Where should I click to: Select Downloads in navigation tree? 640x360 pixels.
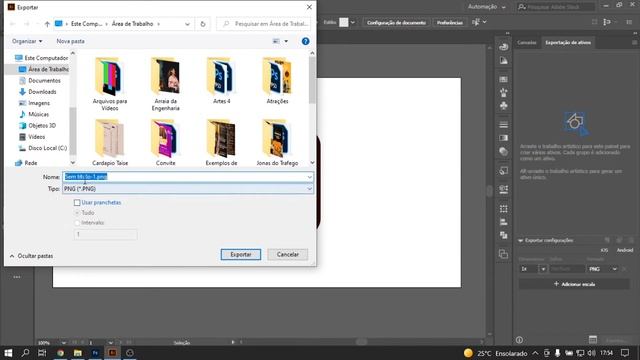click(x=38, y=92)
